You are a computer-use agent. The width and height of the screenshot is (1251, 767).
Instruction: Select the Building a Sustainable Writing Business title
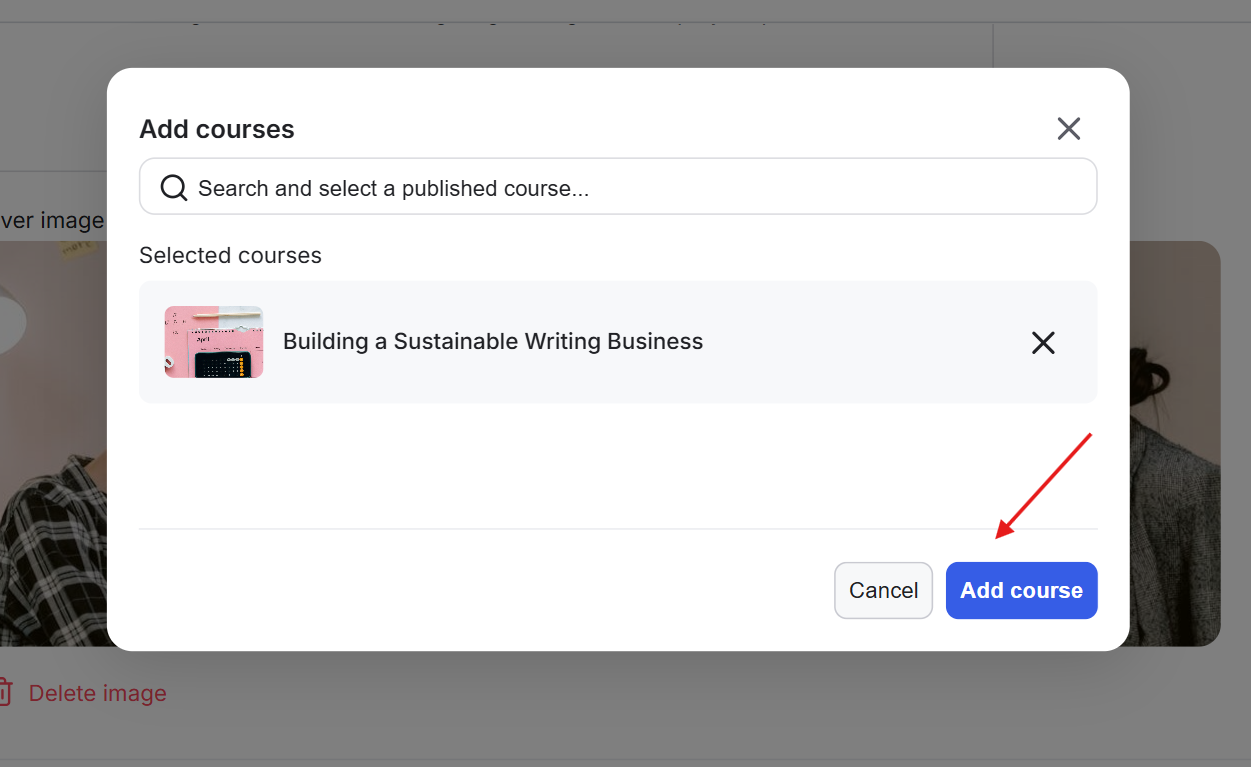pyautogui.click(x=493, y=341)
